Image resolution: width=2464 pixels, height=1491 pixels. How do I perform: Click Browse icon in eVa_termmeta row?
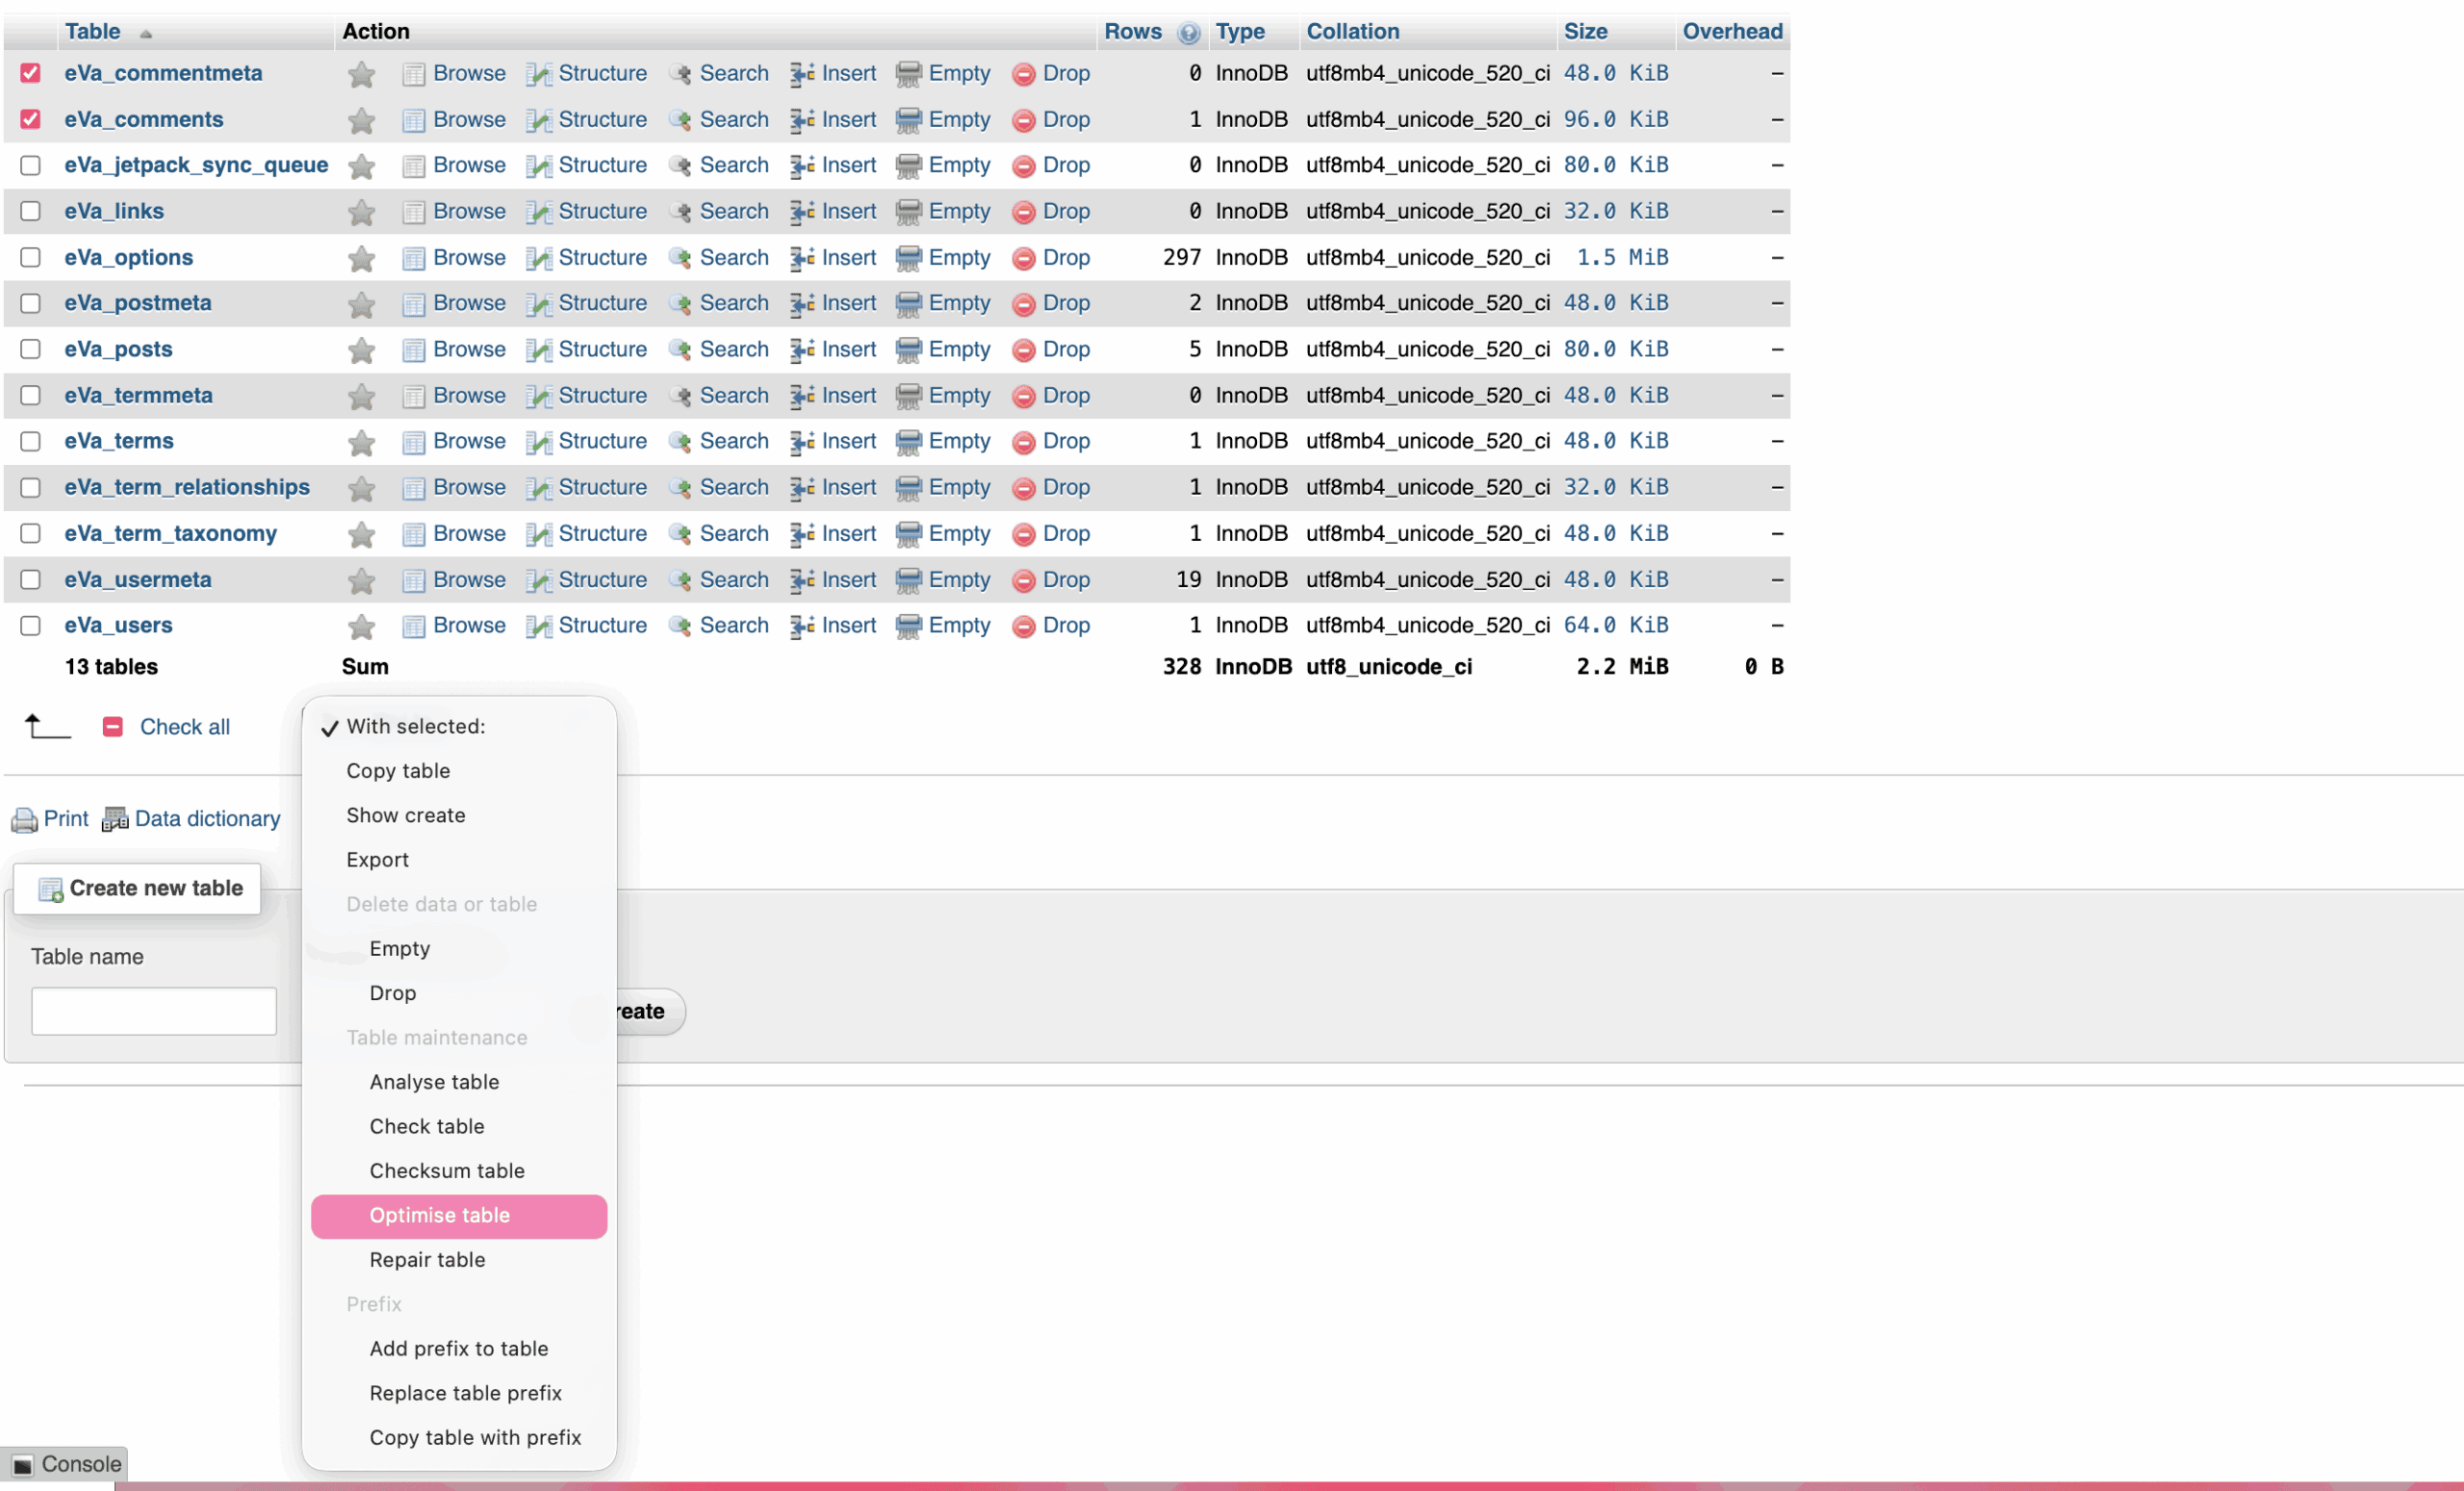(x=413, y=397)
